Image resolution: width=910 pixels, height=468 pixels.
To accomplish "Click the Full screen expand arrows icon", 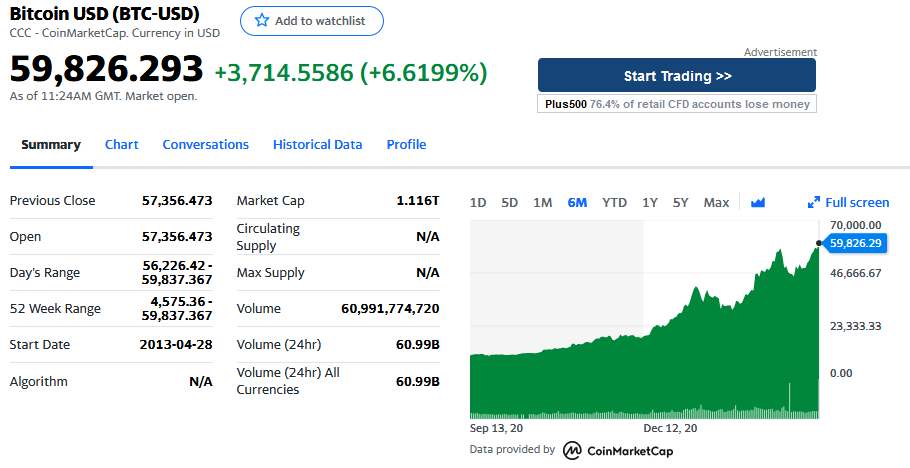I will (x=814, y=202).
